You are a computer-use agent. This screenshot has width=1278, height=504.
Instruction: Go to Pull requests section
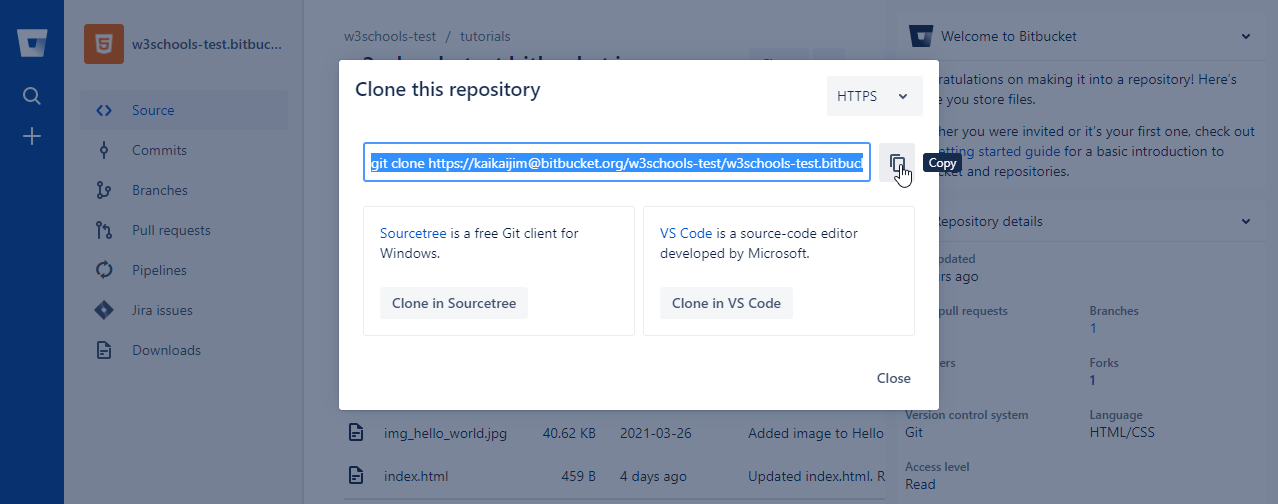171,230
